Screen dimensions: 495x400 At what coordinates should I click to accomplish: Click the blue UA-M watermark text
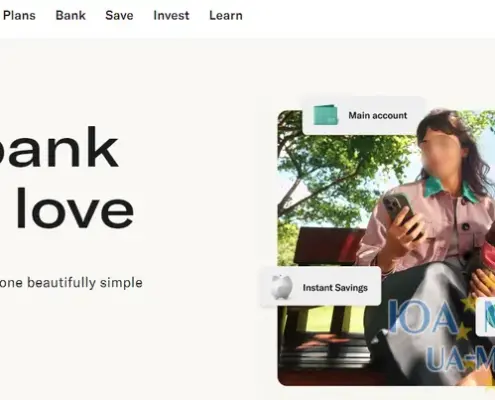[x=460, y=360]
